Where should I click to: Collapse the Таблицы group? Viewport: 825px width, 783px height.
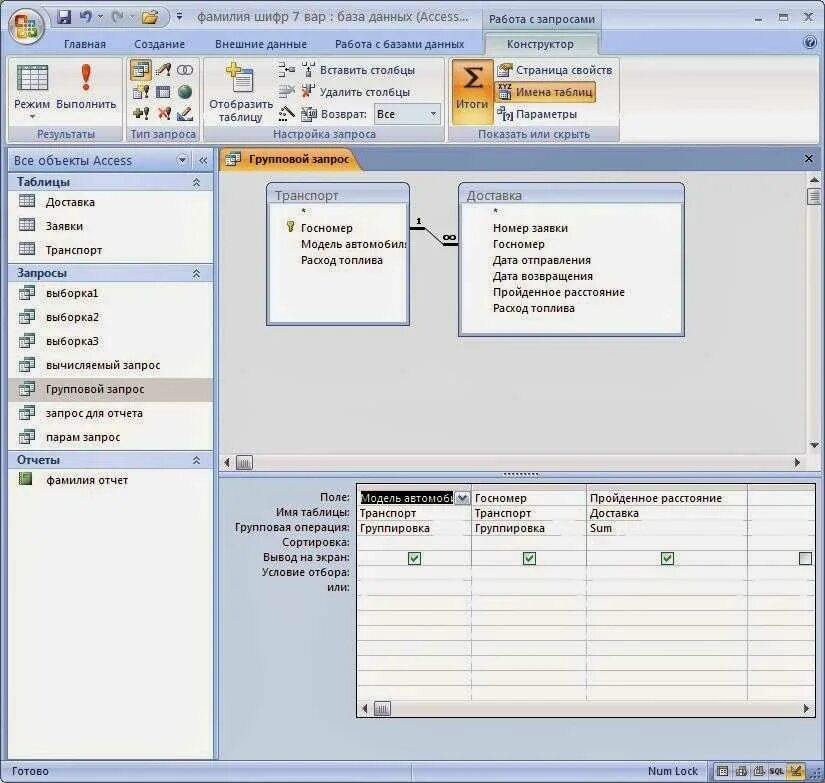[x=196, y=182]
